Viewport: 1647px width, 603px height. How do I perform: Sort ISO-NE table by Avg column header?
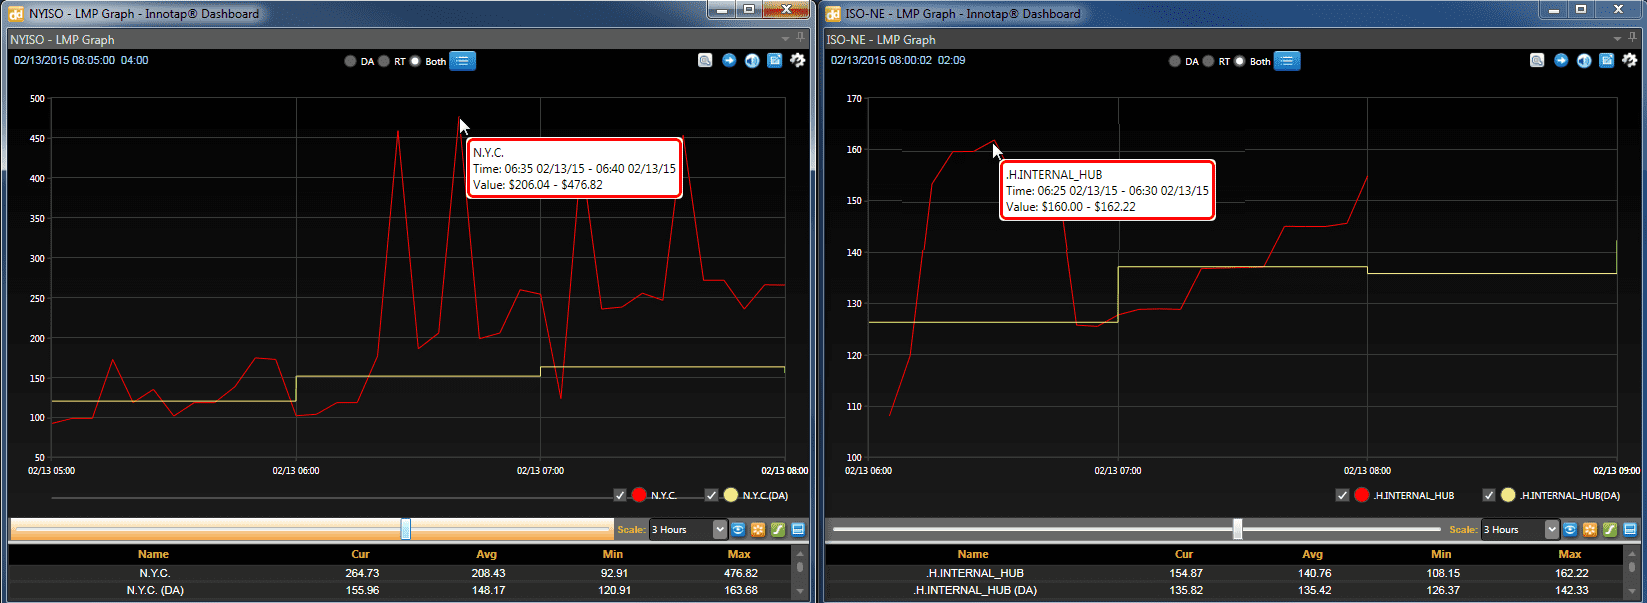click(1312, 554)
